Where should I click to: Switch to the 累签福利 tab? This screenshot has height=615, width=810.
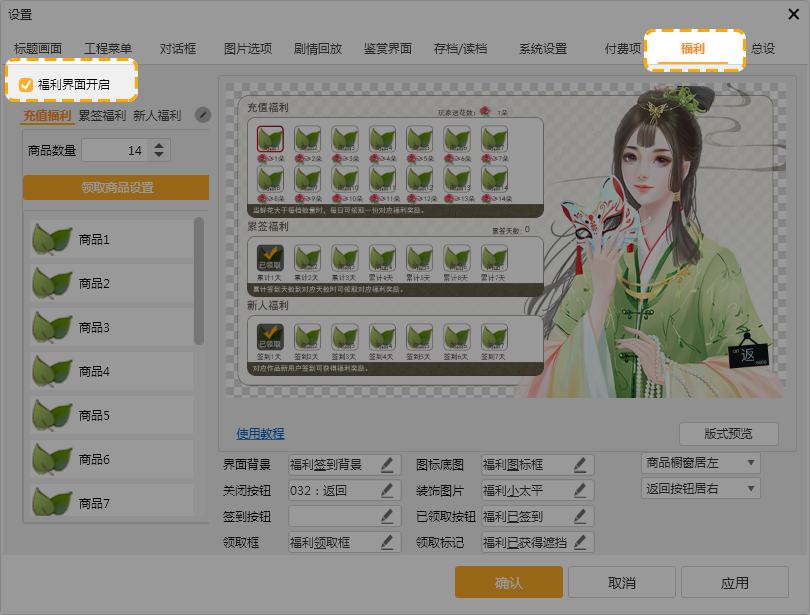point(102,116)
